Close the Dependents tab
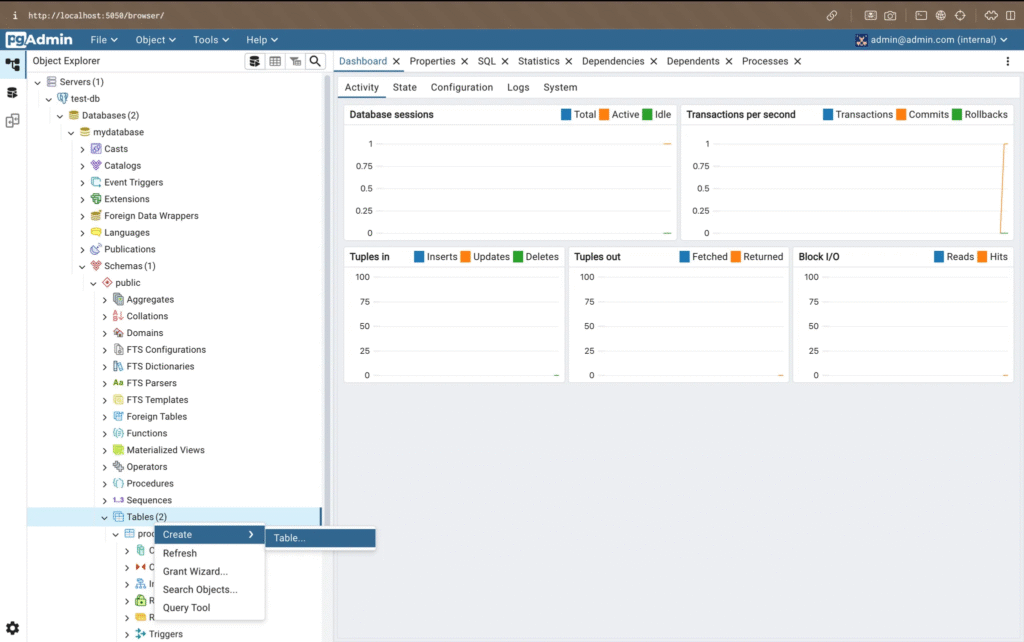This screenshot has width=1024, height=642. [729, 61]
